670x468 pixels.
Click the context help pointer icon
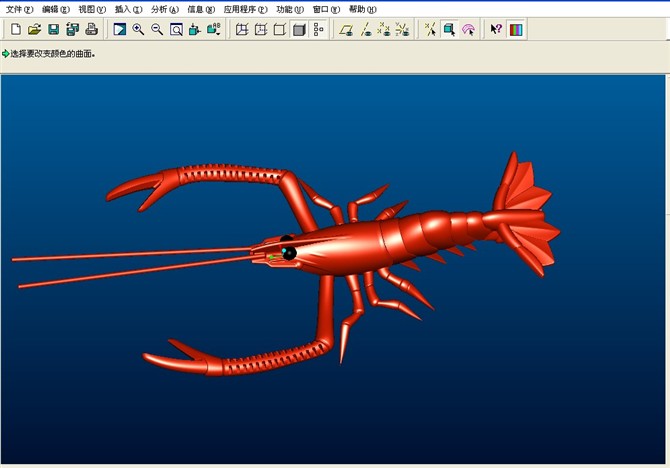tap(496, 30)
